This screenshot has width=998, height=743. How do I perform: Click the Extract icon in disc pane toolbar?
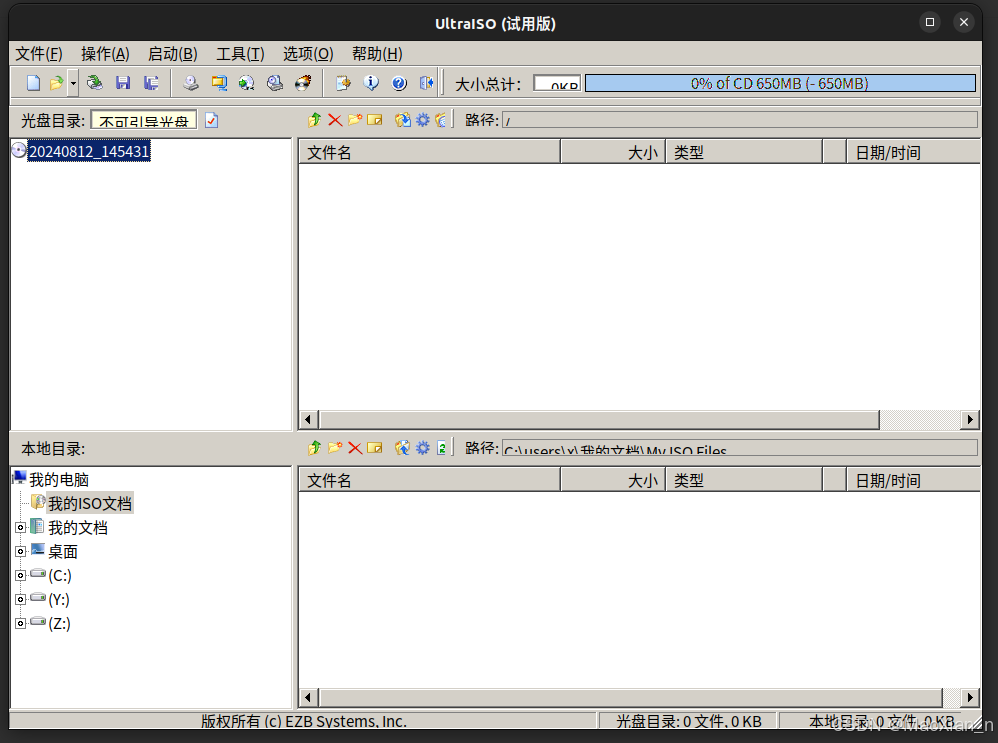(402, 120)
